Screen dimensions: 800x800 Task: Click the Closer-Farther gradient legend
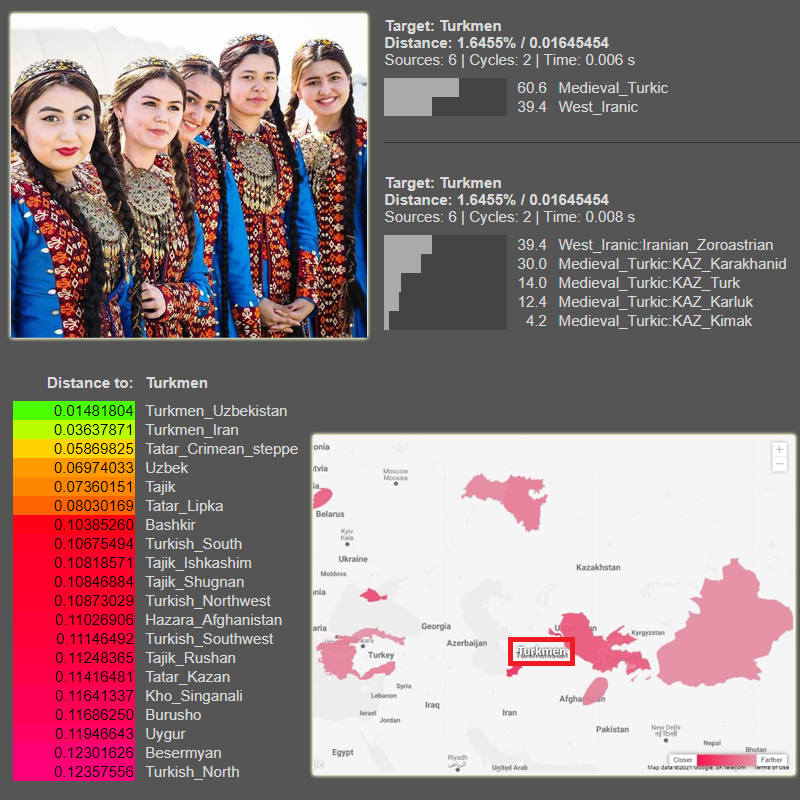(x=728, y=760)
